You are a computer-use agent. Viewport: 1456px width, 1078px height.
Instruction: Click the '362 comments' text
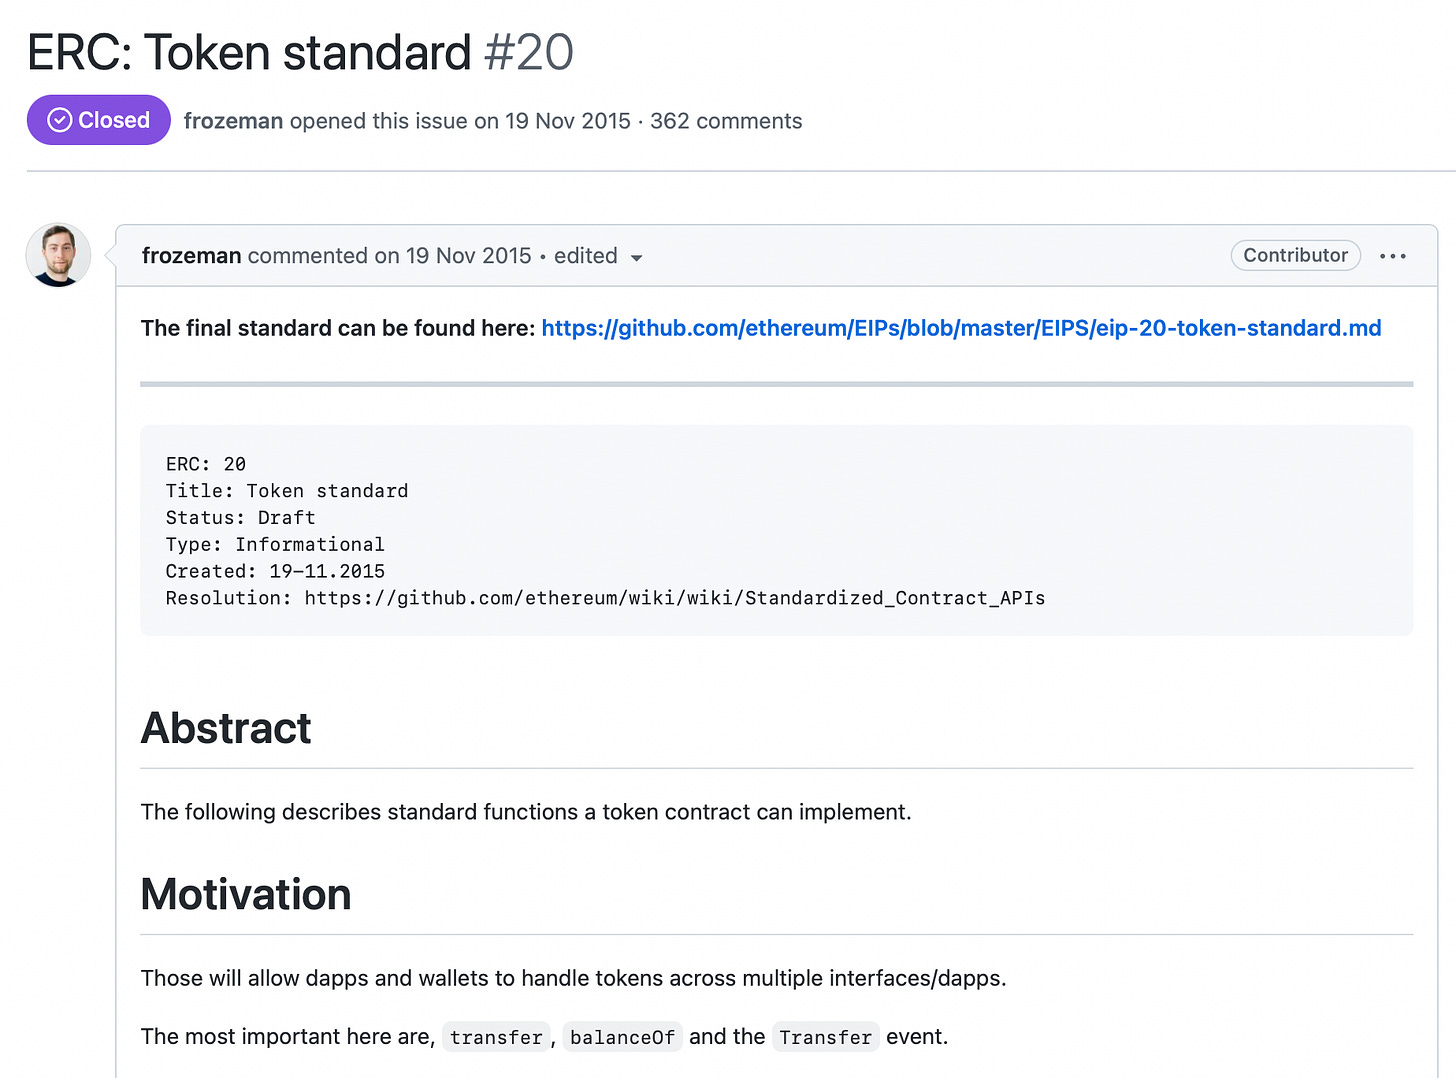pos(726,121)
